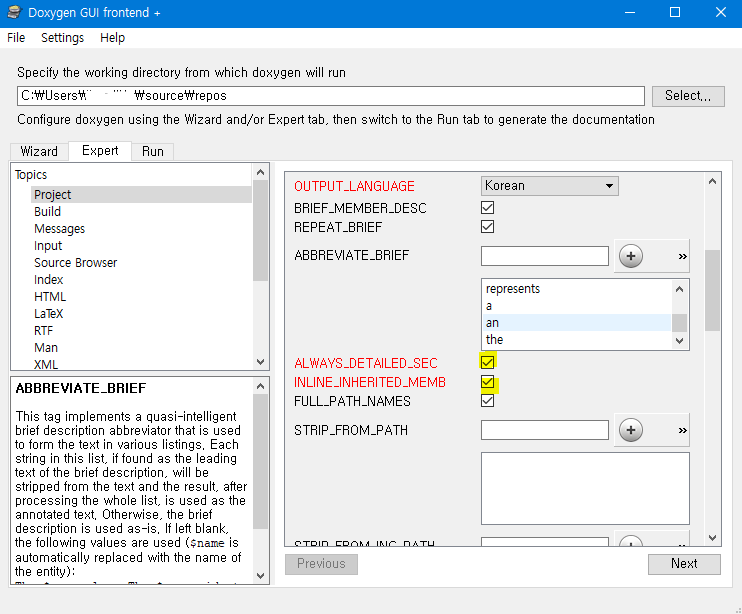Switch to the Wizard tab
This screenshot has height=614, width=742.
[x=39, y=151]
